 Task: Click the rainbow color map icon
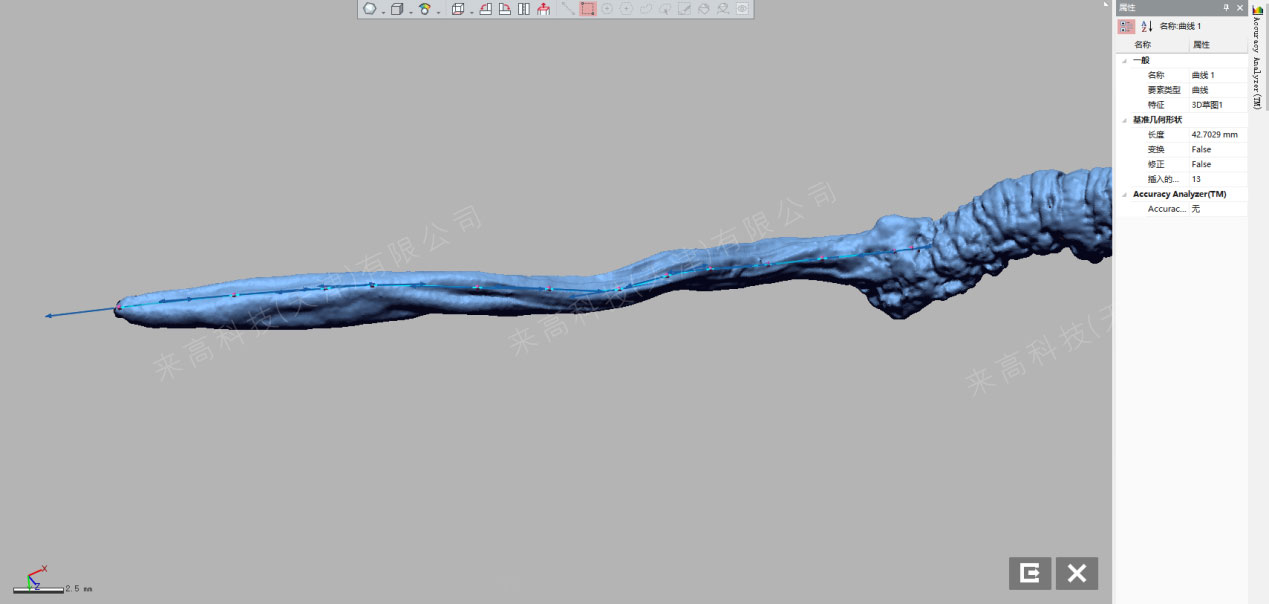coord(425,9)
